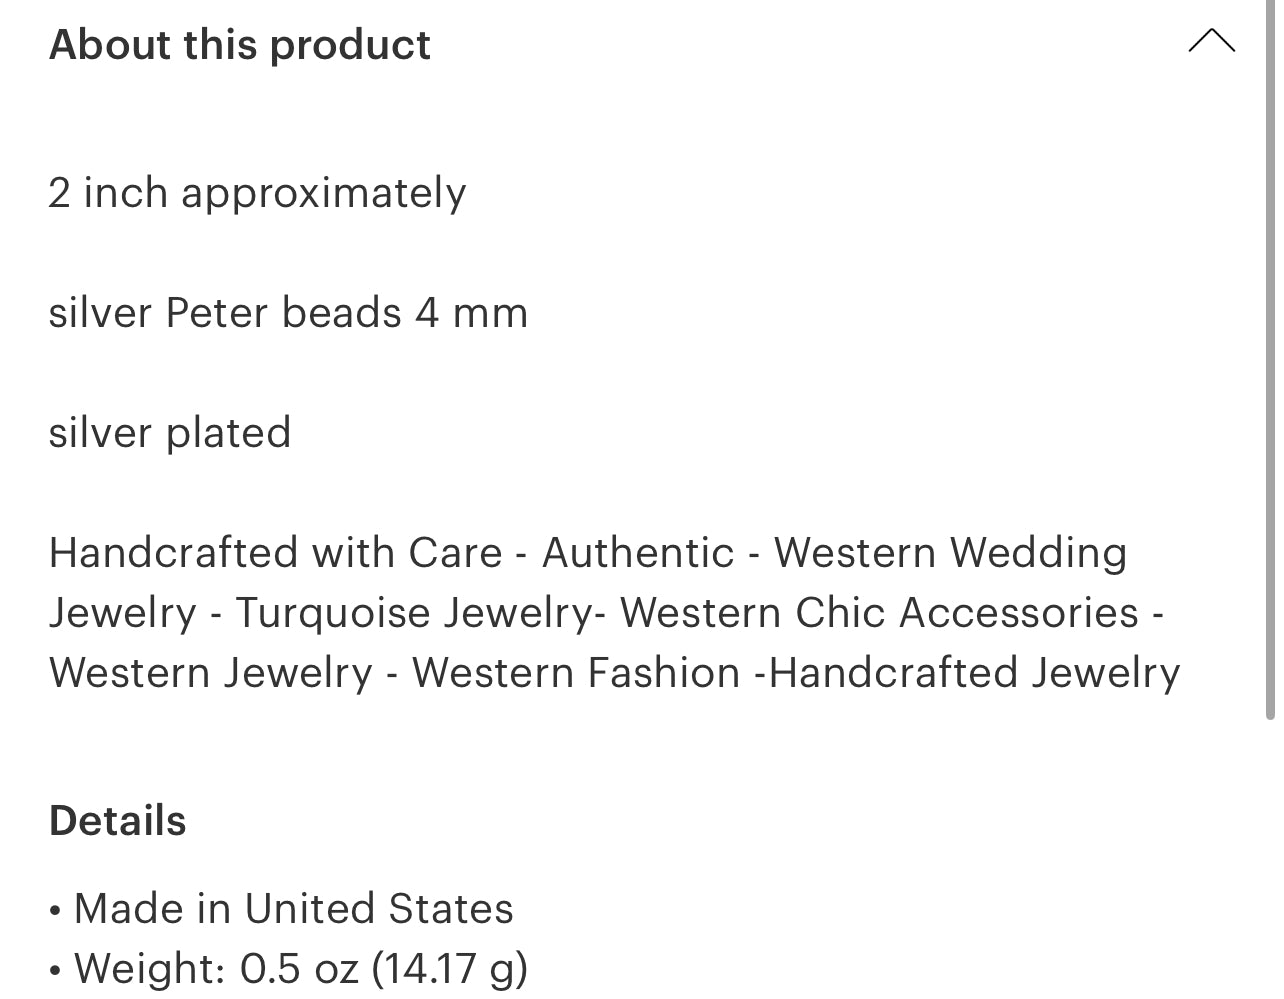Click 'Western Jewelry' in the last description line

211,673
